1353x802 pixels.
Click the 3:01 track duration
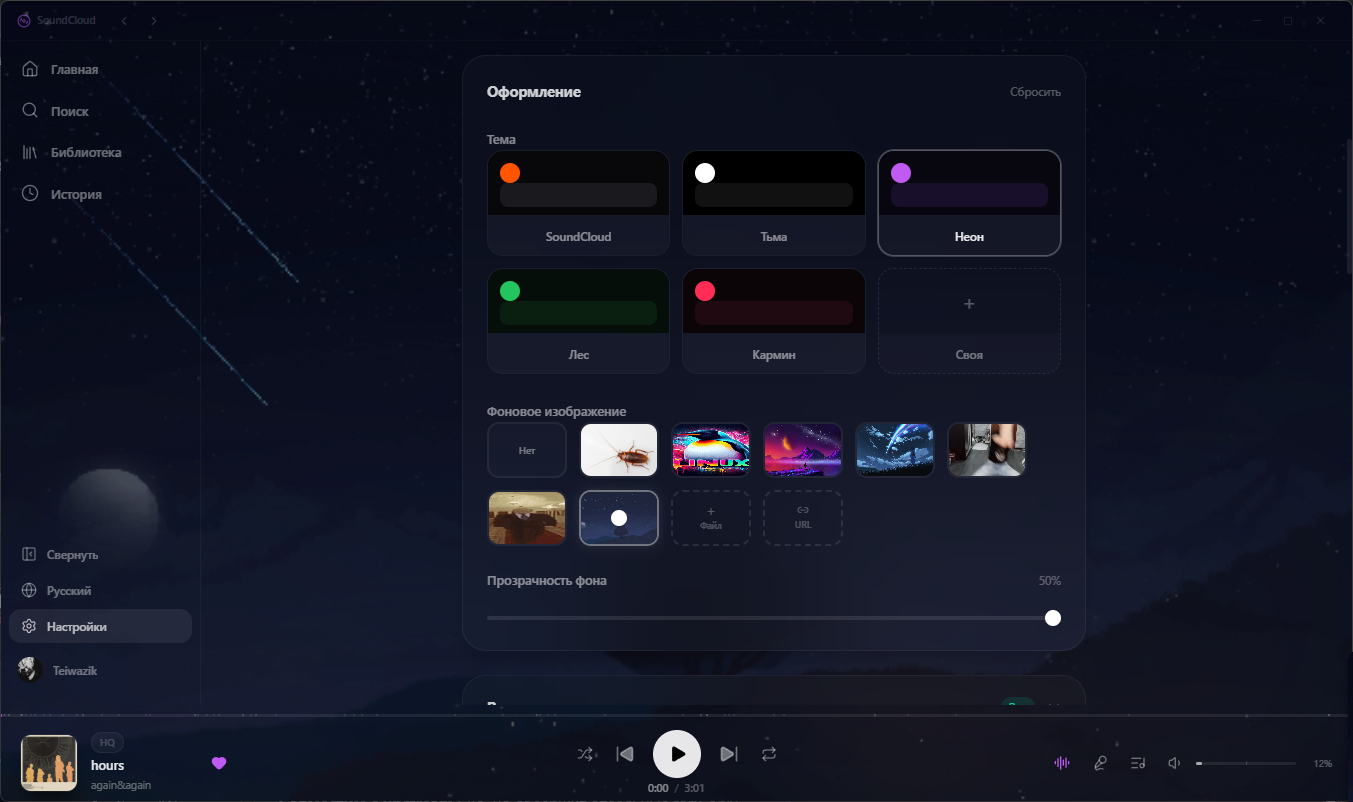(x=694, y=788)
